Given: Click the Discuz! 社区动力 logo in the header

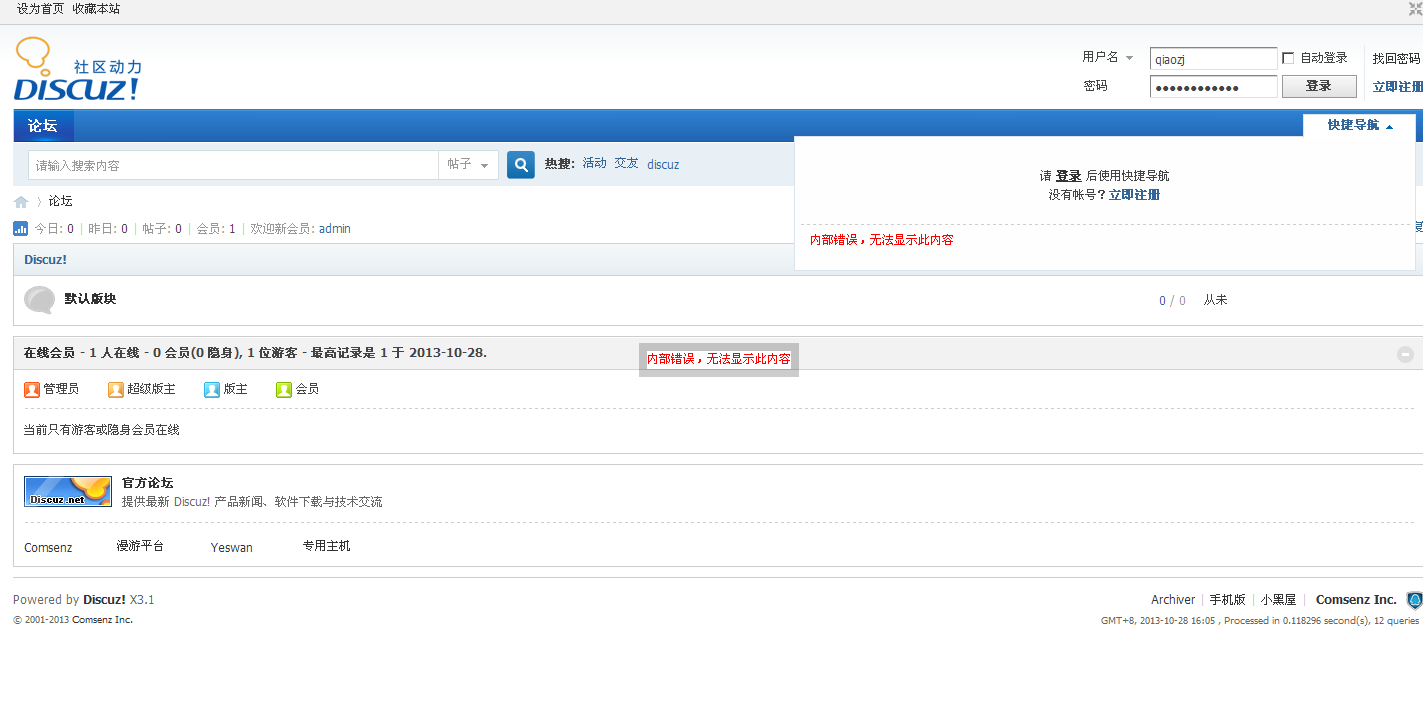Looking at the screenshot, I should click(x=78, y=70).
